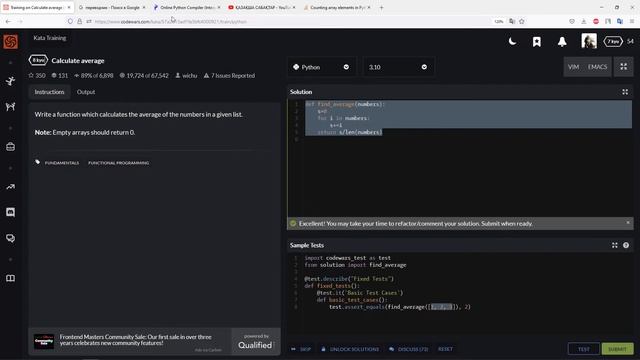Open the briefcase sidebar icon
Viewport: 640px width, 360px height.
[11, 147]
